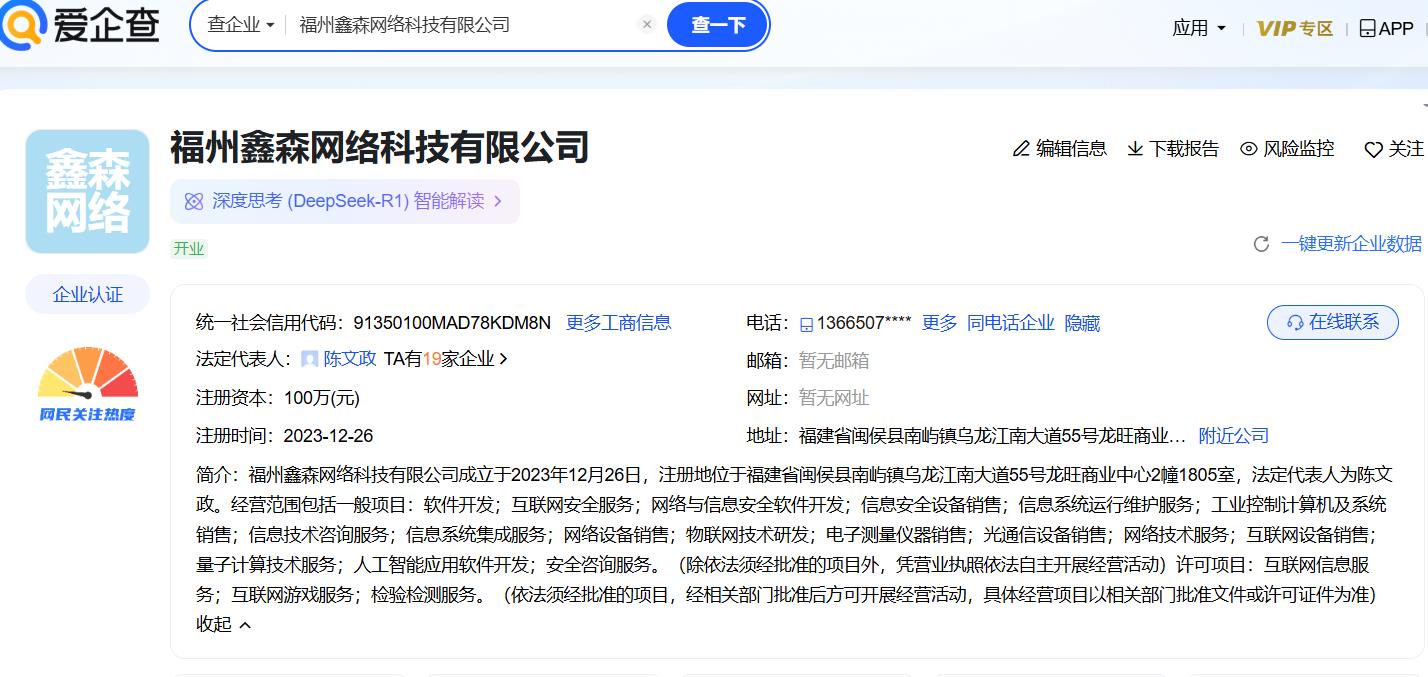The height and width of the screenshot is (677, 1428).
Task: Show 更多 phone numbers
Action: pyautogui.click(x=939, y=322)
